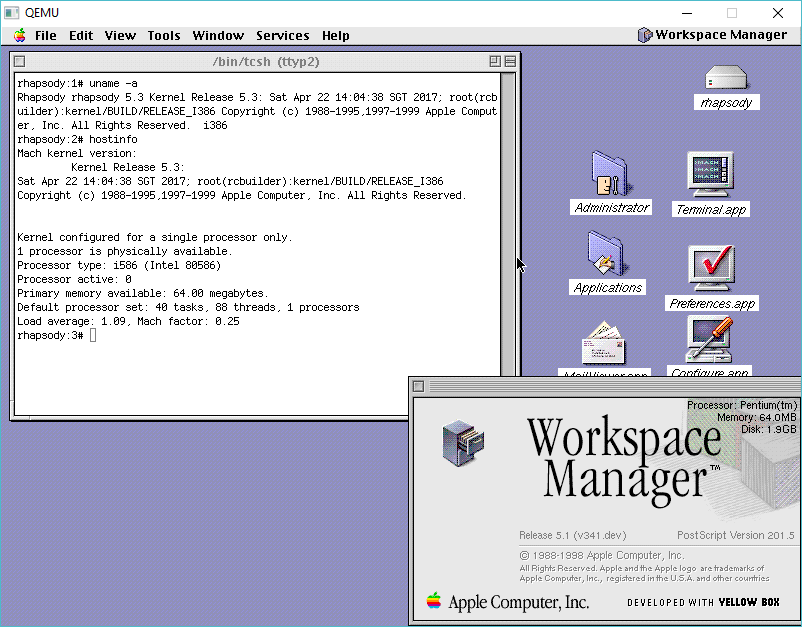The height and width of the screenshot is (627, 802).
Task: Select the Applications folder icon
Action: click(x=606, y=254)
